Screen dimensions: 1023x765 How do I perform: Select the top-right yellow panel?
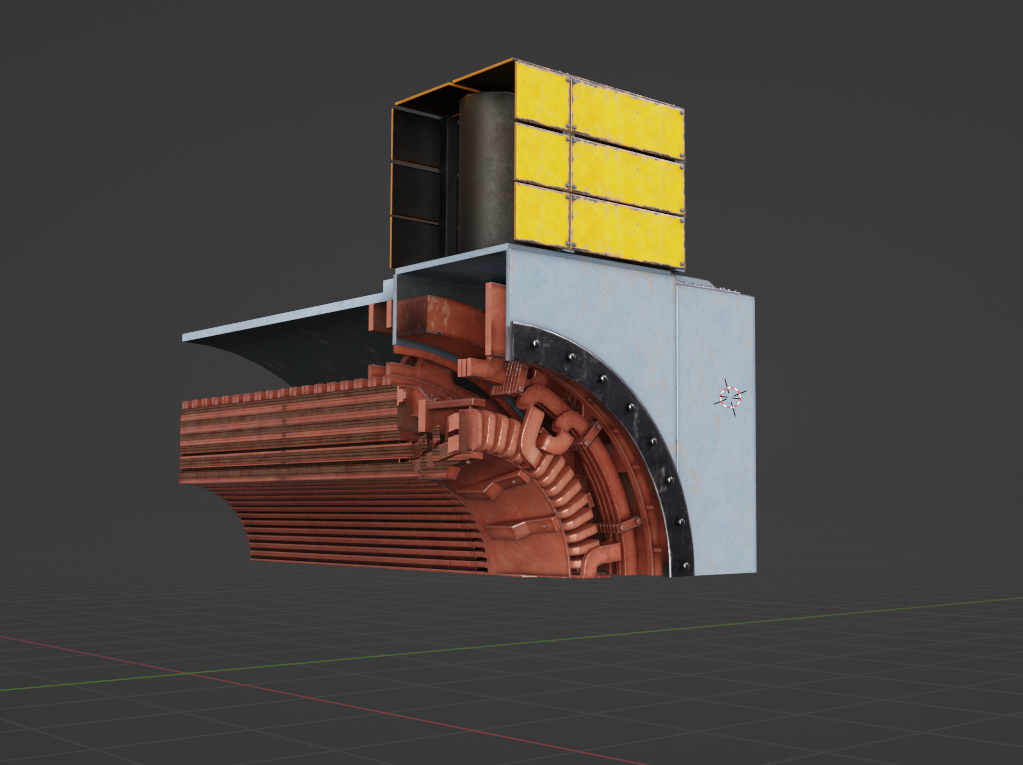point(627,114)
